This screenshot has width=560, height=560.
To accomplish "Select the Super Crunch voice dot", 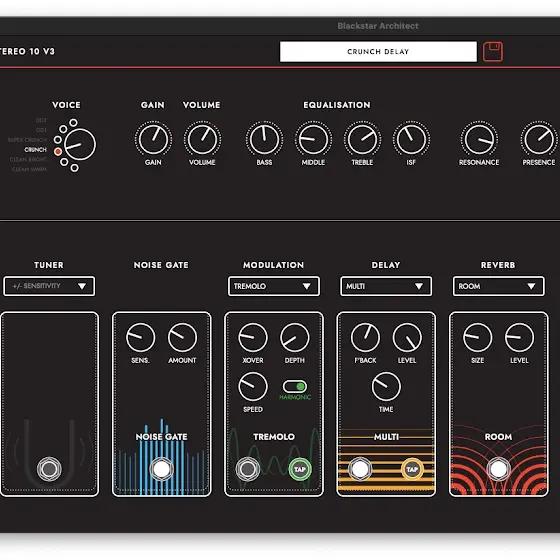I will pos(58,140).
